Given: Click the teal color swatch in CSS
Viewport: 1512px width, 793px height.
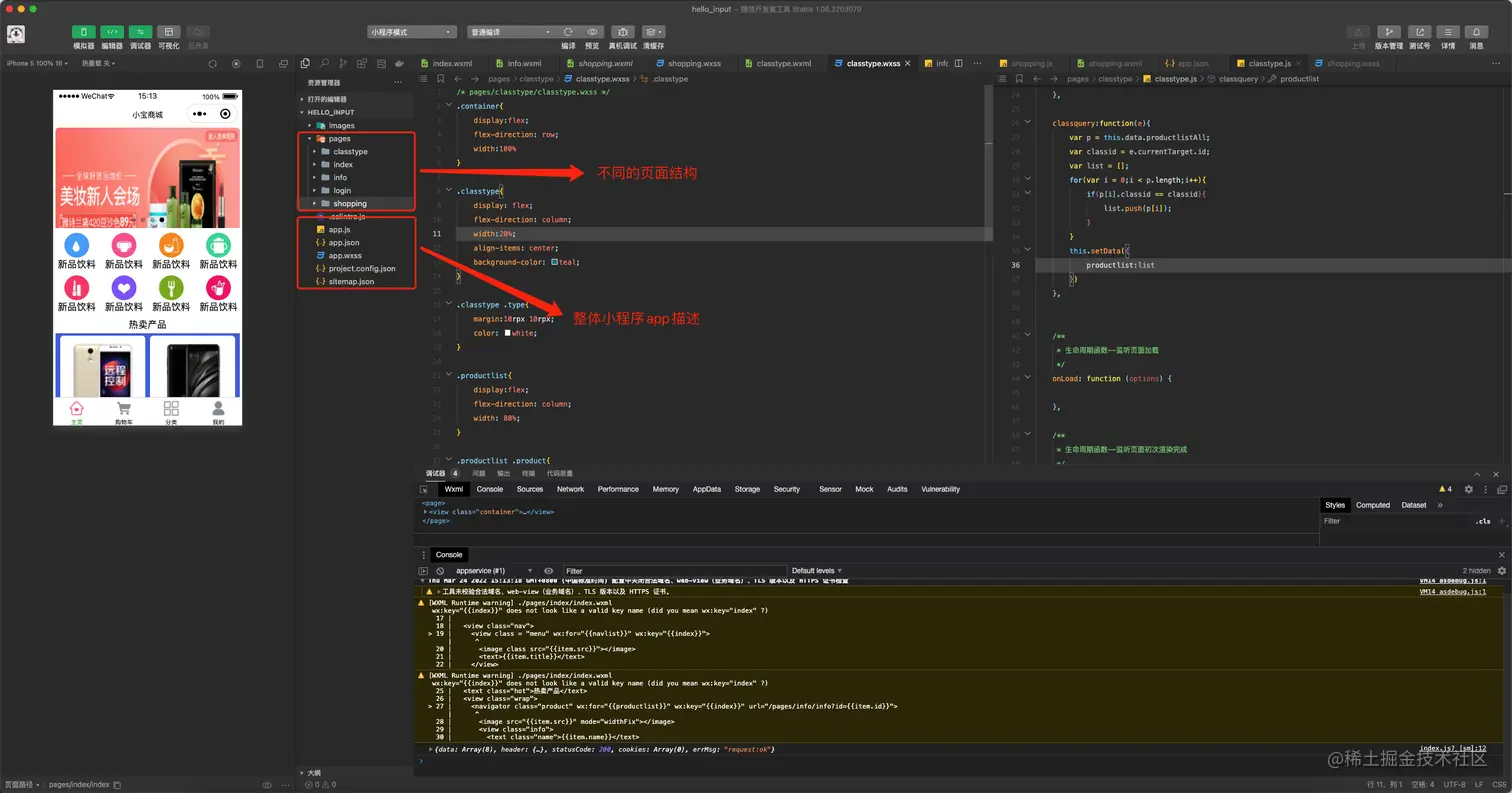Looking at the screenshot, I should click(x=555, y=262).
